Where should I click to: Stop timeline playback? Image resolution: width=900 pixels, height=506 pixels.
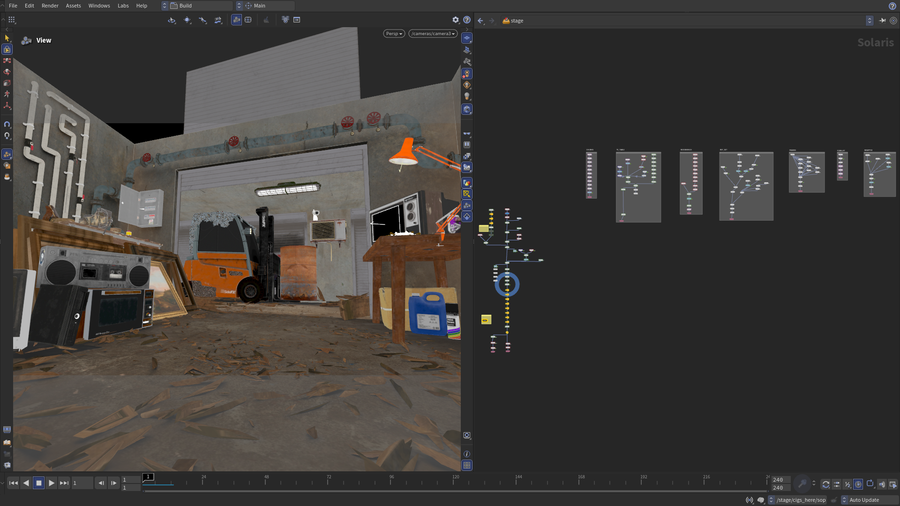click(38, 483)
